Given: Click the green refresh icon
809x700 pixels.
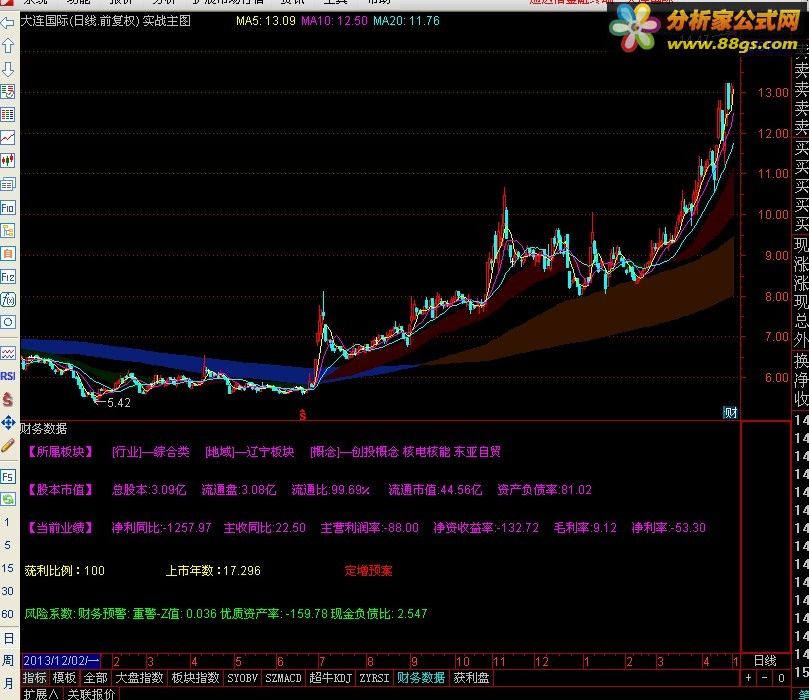Looking at the screenshot, I should [7, 499].
